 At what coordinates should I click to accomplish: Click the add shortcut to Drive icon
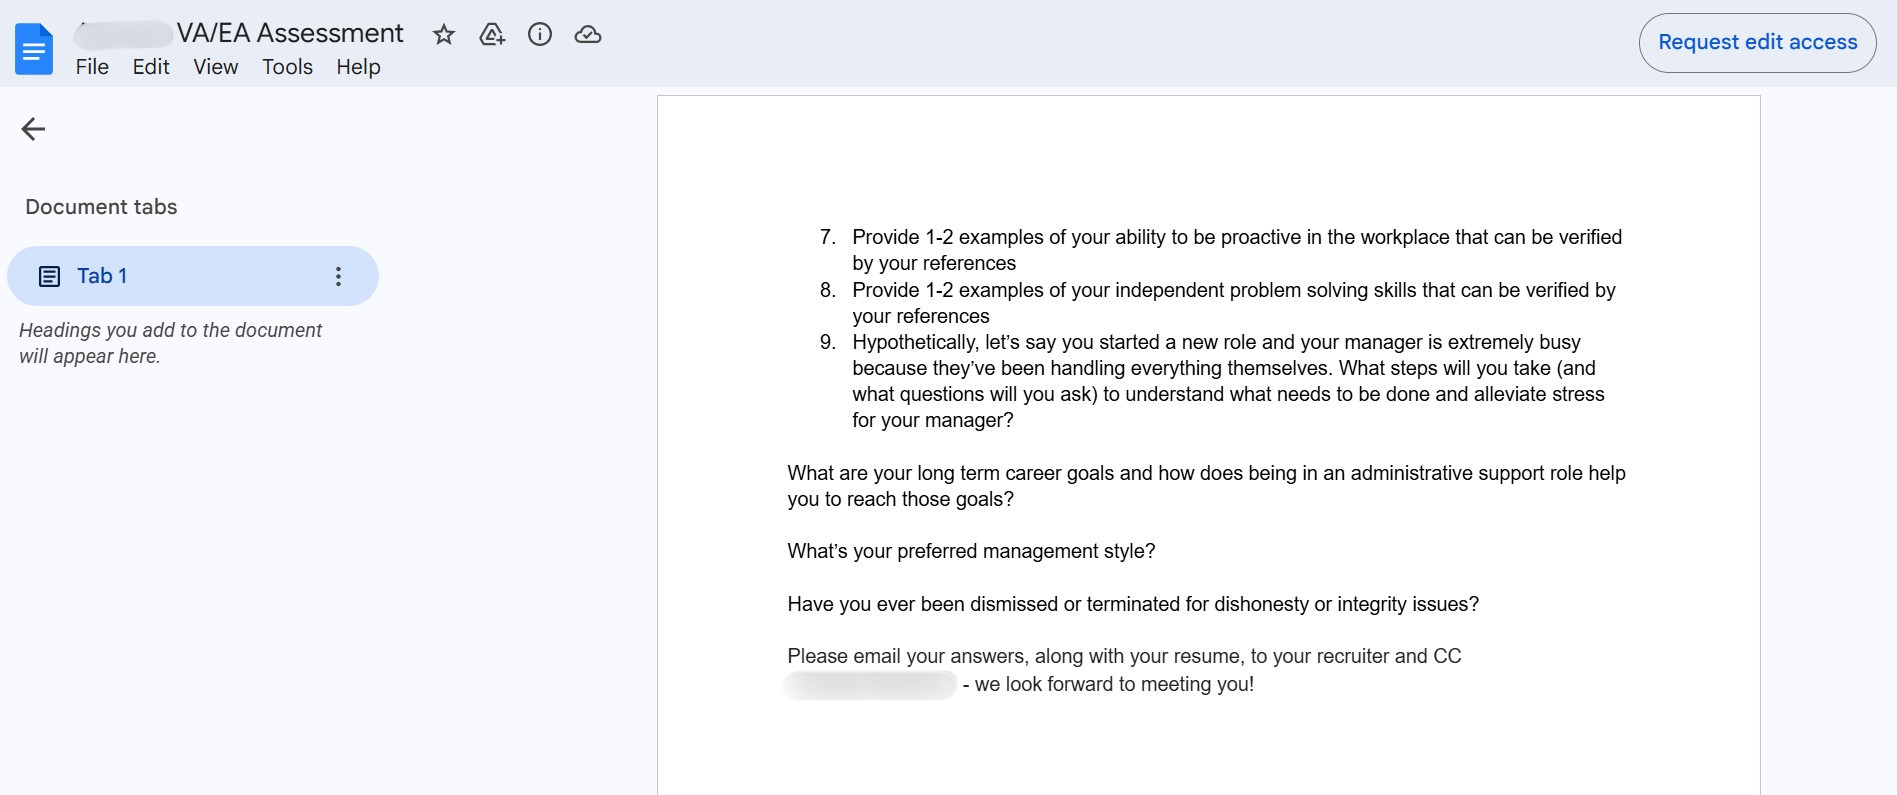492,35
